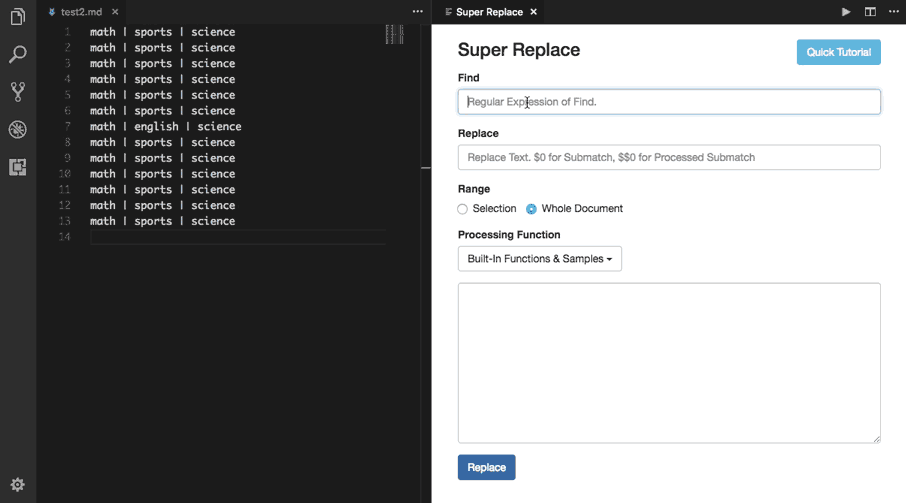The width and height of the screenshot is (906, 503).
Task: Place cursor on empty line 14
Action: (x=237, y=237)
